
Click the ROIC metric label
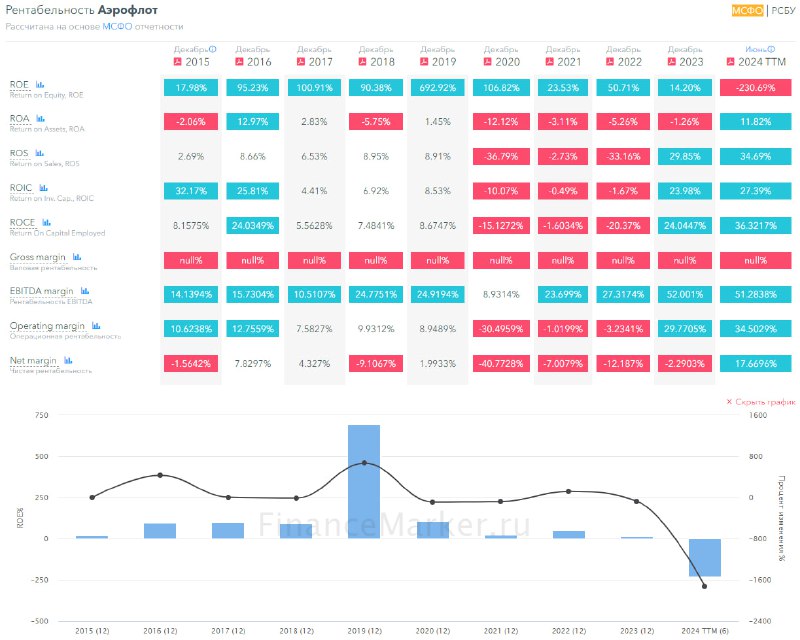(x=21, y=188)
